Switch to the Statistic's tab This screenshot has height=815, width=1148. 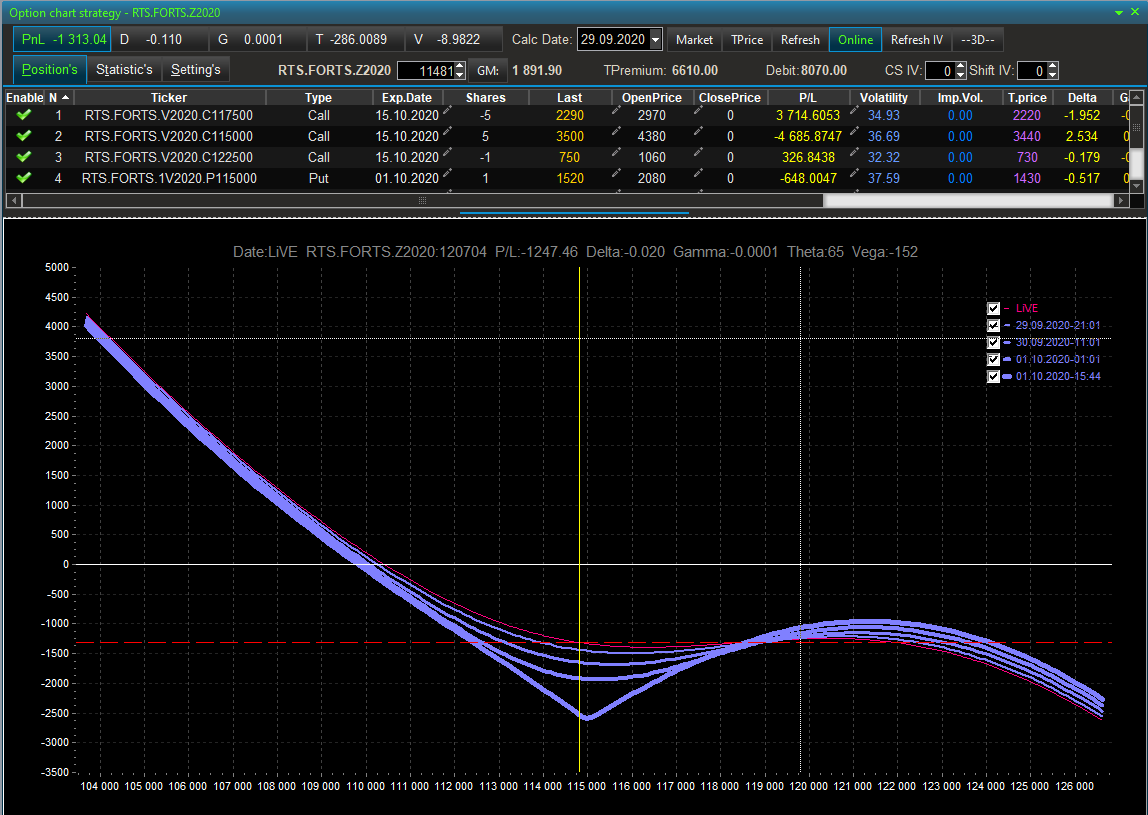124,70
